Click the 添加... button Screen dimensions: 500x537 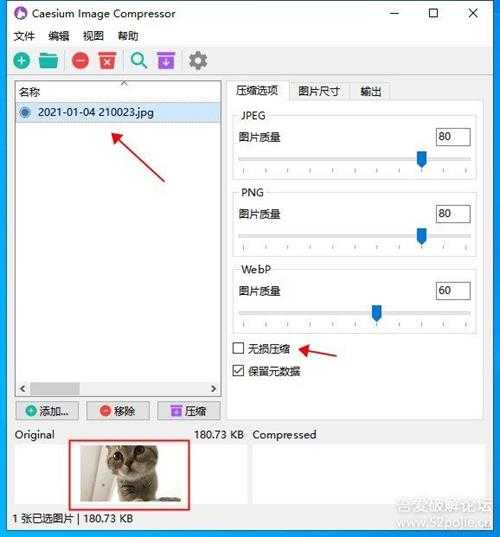47,411
